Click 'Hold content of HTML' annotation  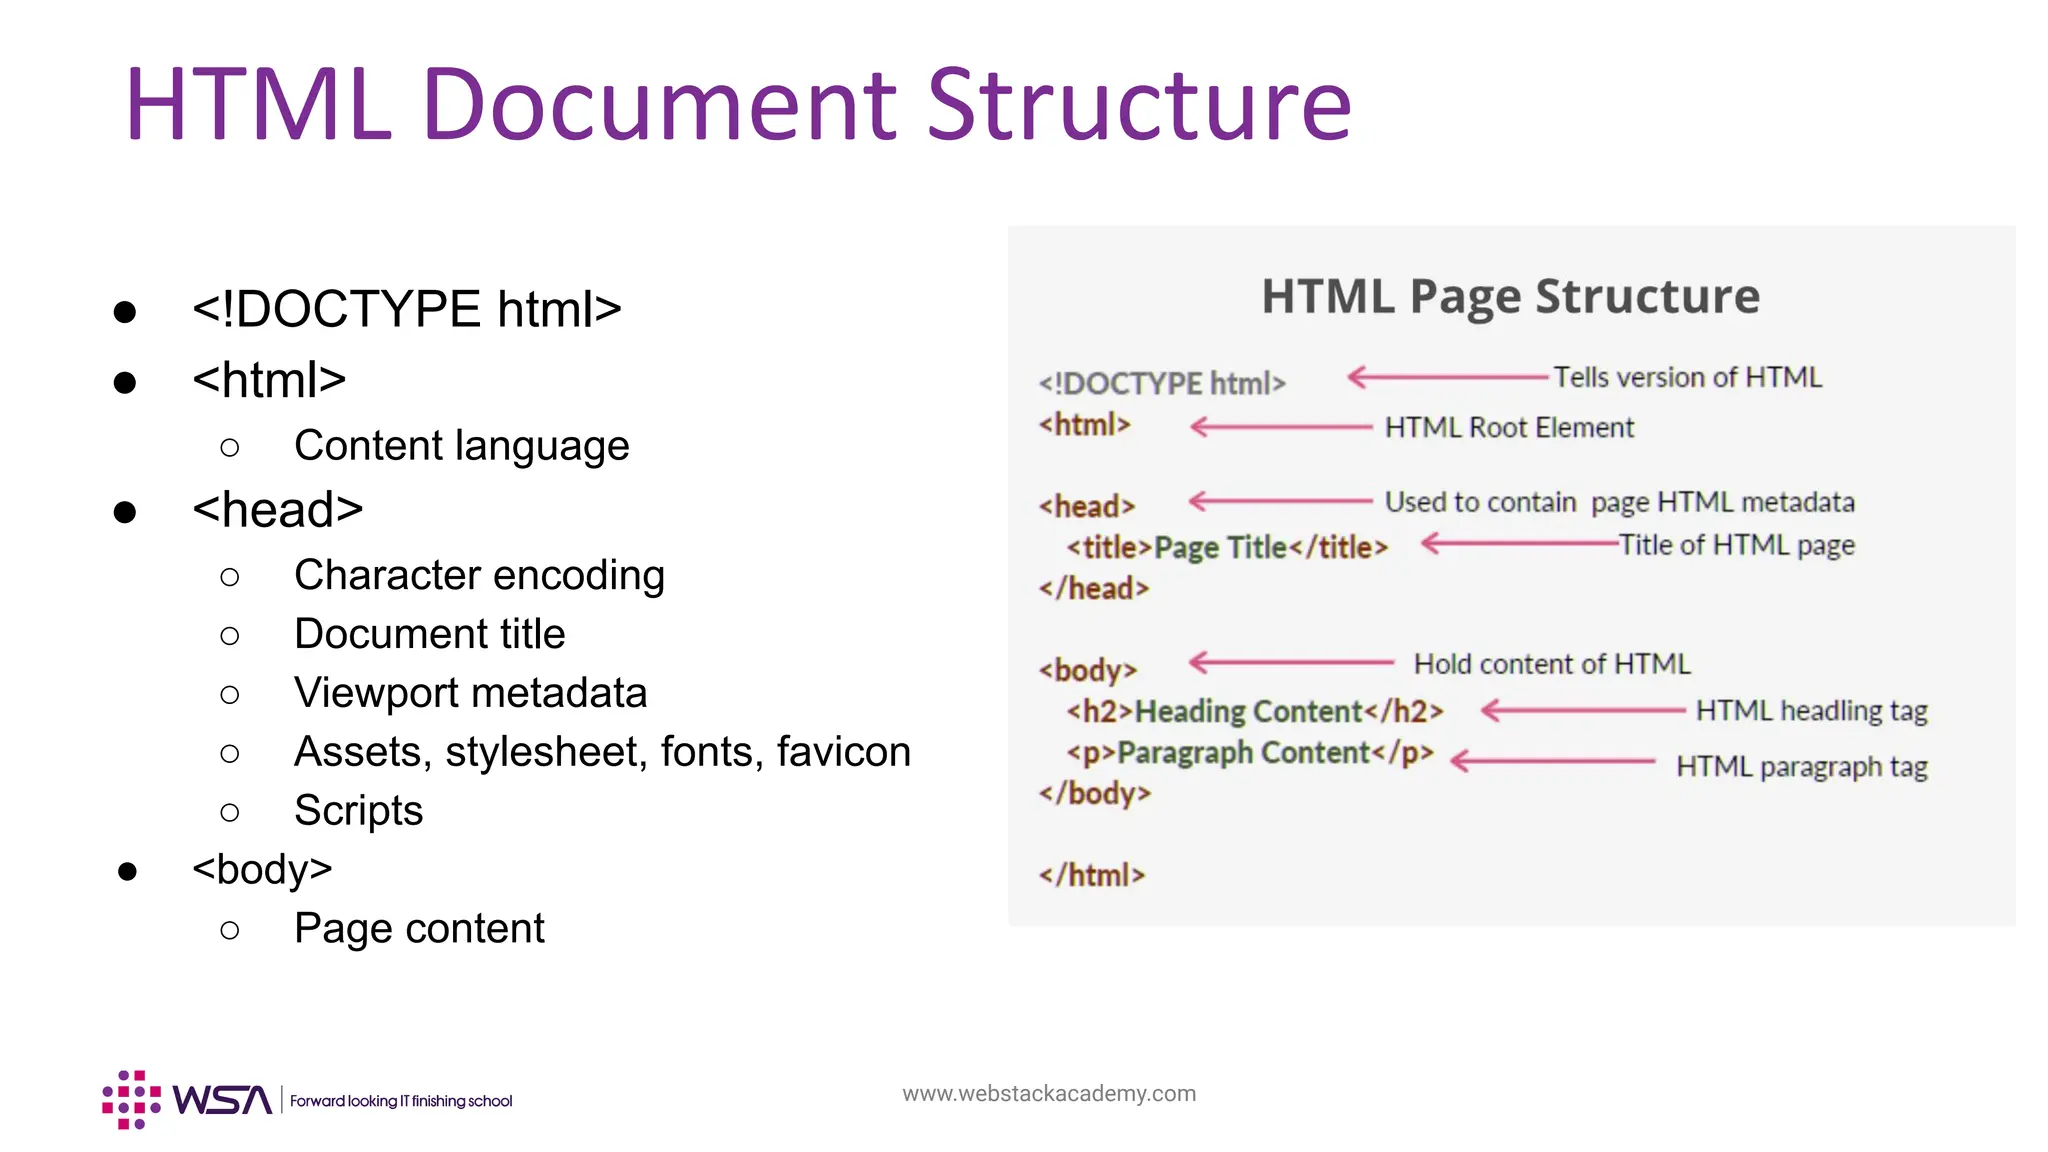point(1552,664)
